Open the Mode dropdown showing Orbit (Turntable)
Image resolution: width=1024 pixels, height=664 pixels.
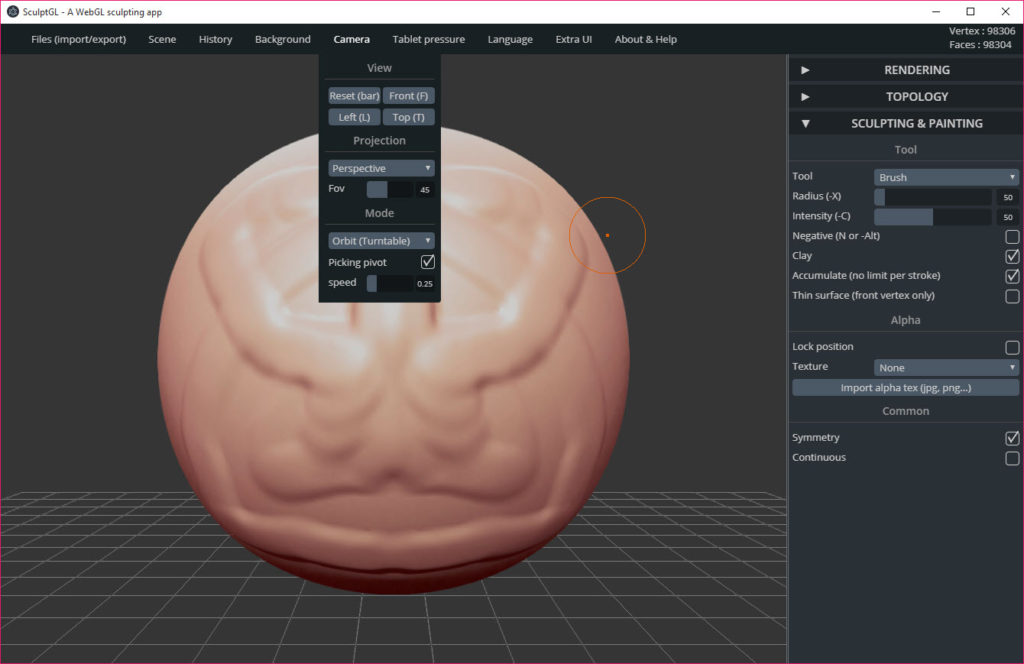(x=379, y=240)
